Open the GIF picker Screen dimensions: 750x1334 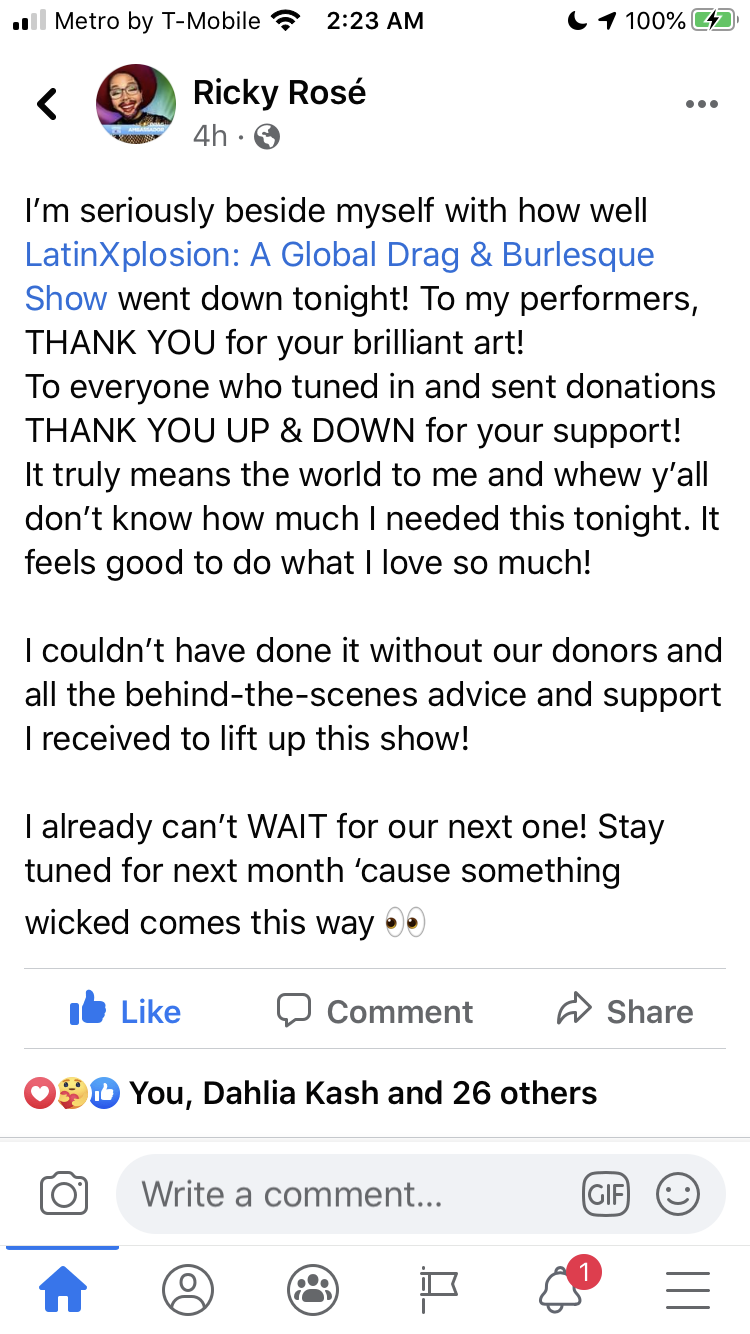click(605, 1194)
